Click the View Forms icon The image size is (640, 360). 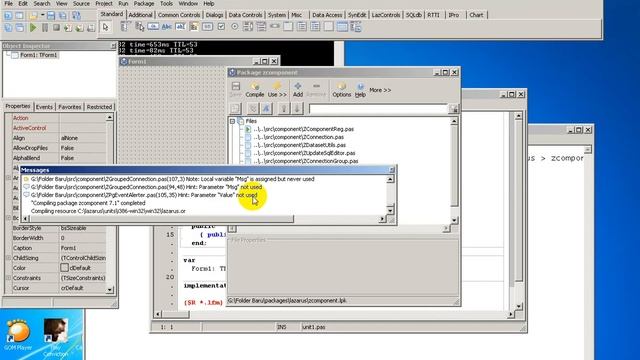click(x=20, y=27)
